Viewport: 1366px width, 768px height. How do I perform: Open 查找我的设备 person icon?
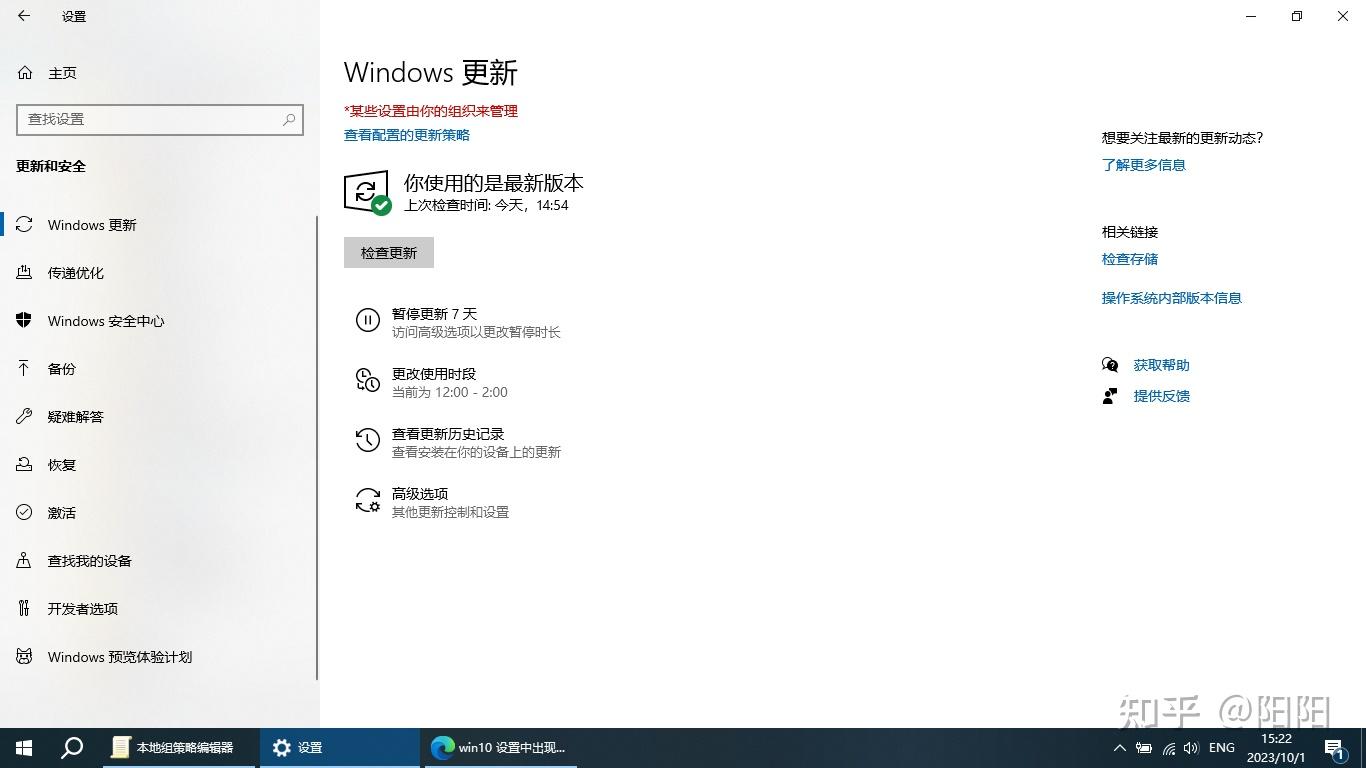(25, 561)
